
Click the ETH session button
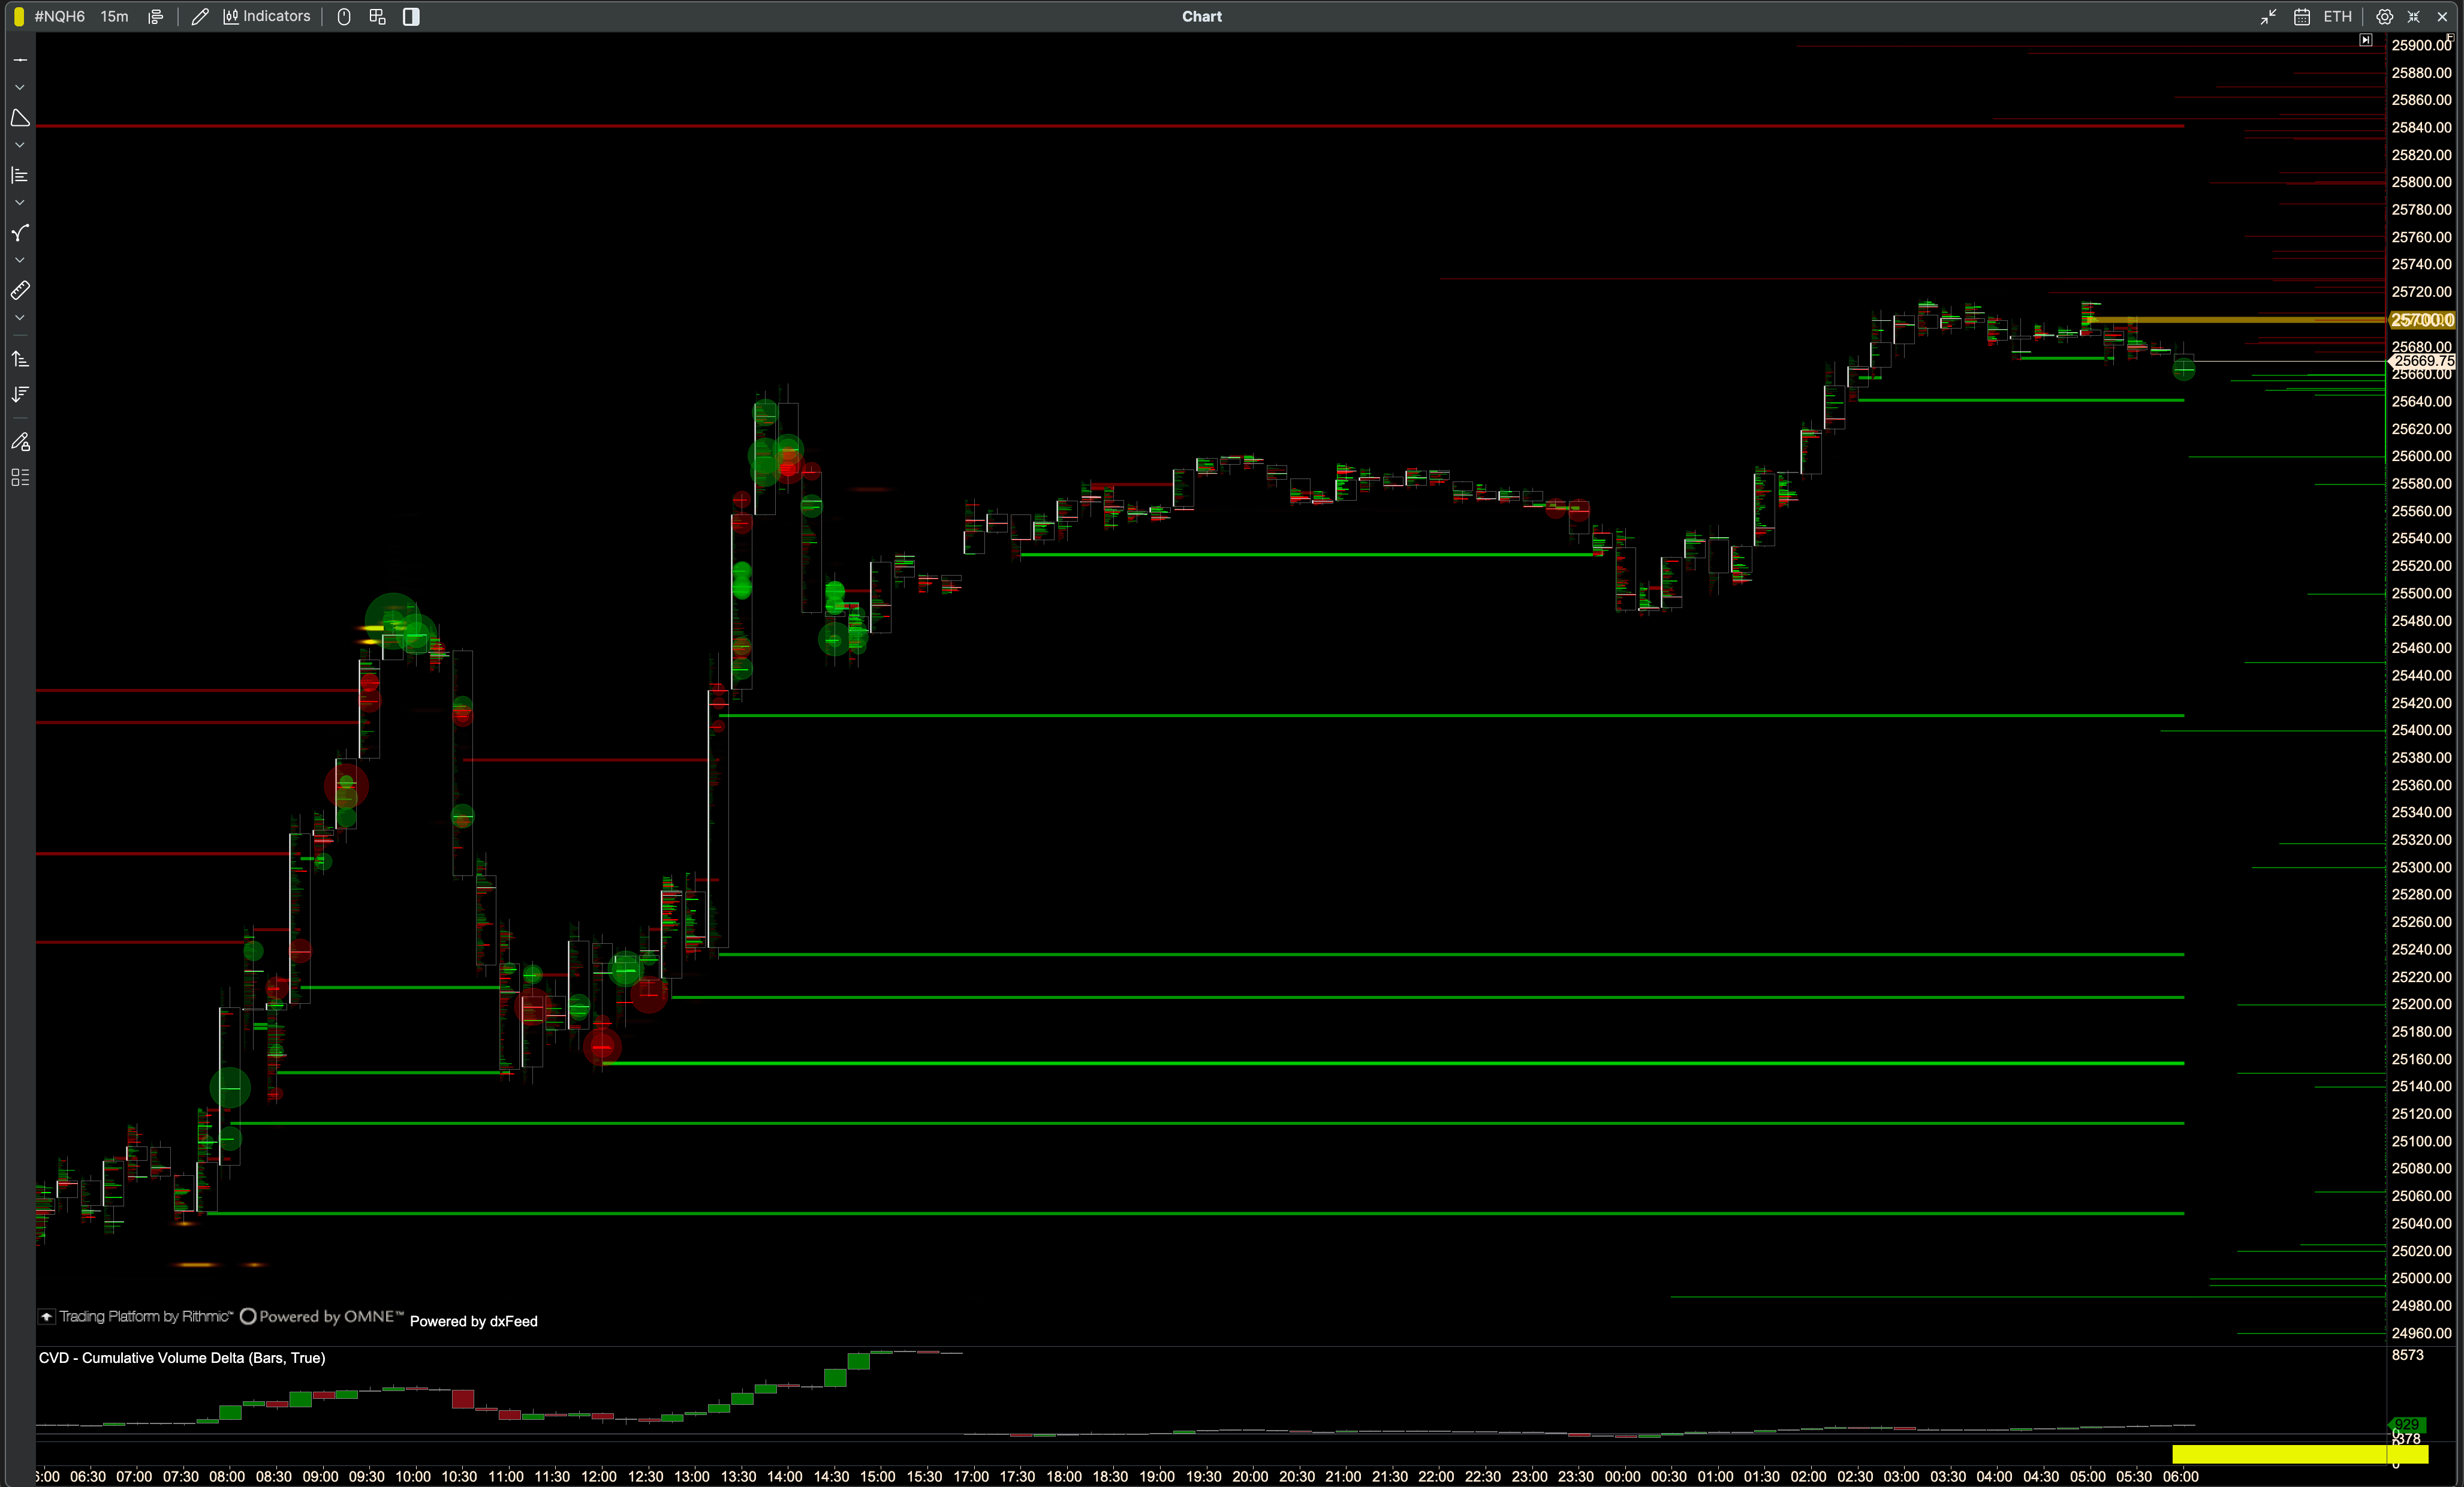tap(2337, 16)
